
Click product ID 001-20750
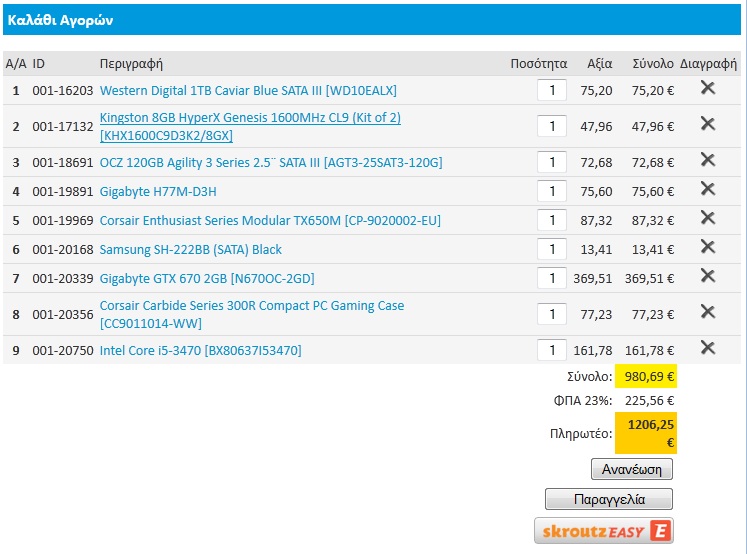pos(62,351)
